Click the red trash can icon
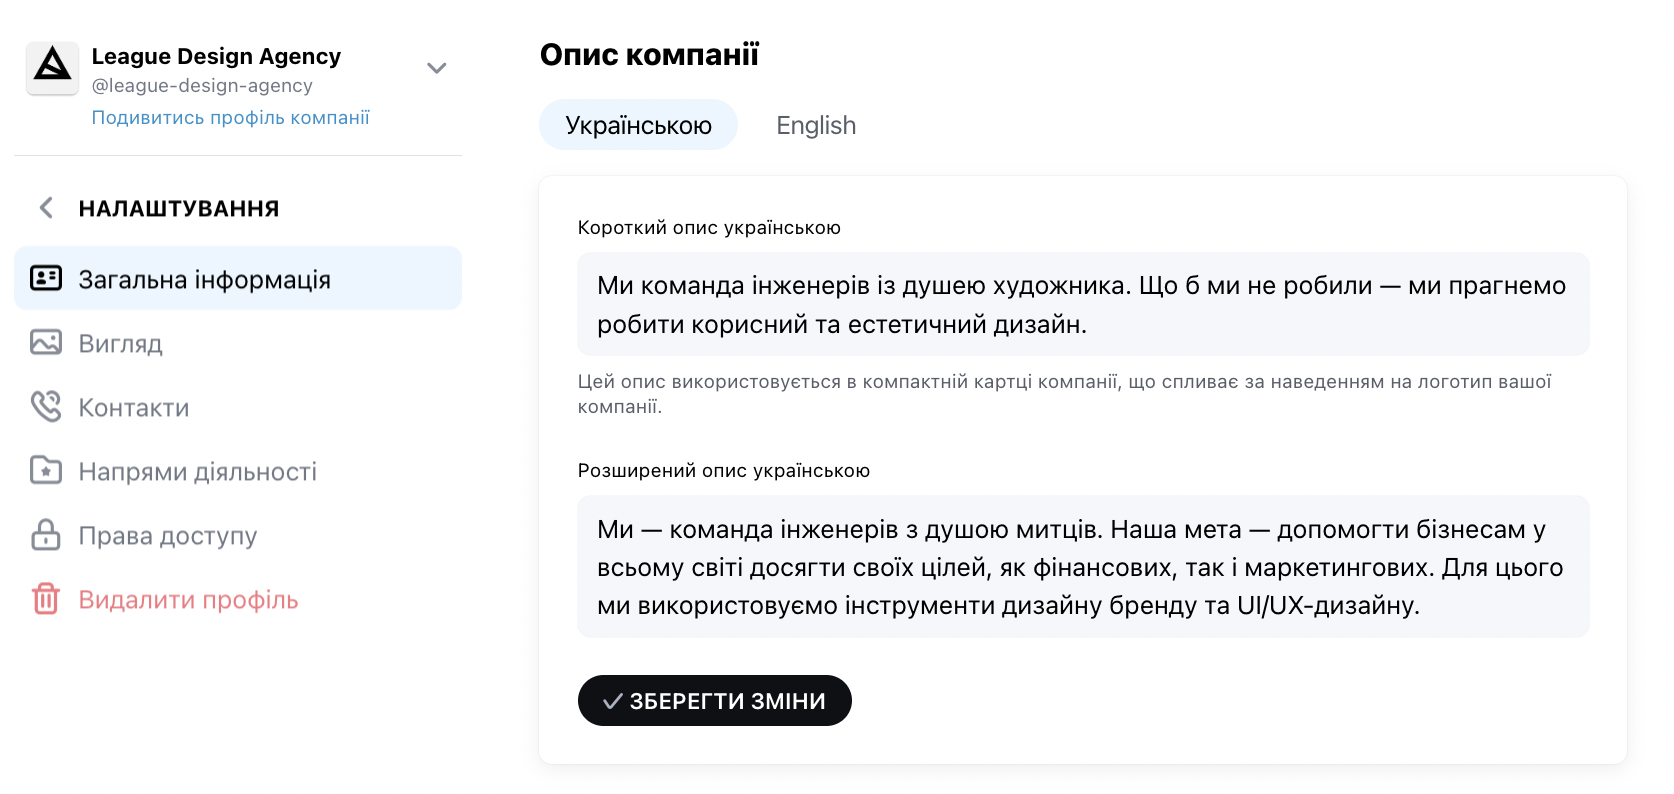The height and width of the screenshot is (794, 1674). coord(46,599)
